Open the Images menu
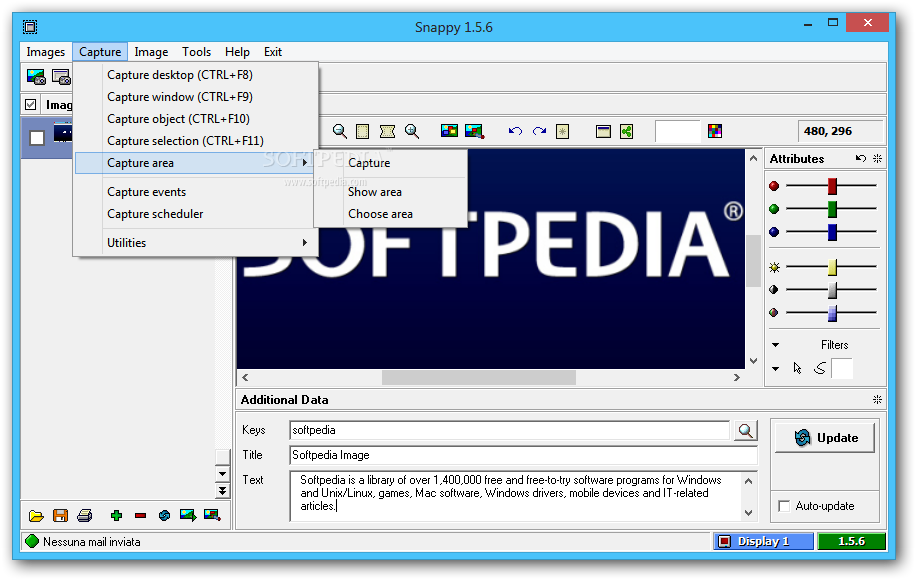916x580 pixels. tap(46, 51)
